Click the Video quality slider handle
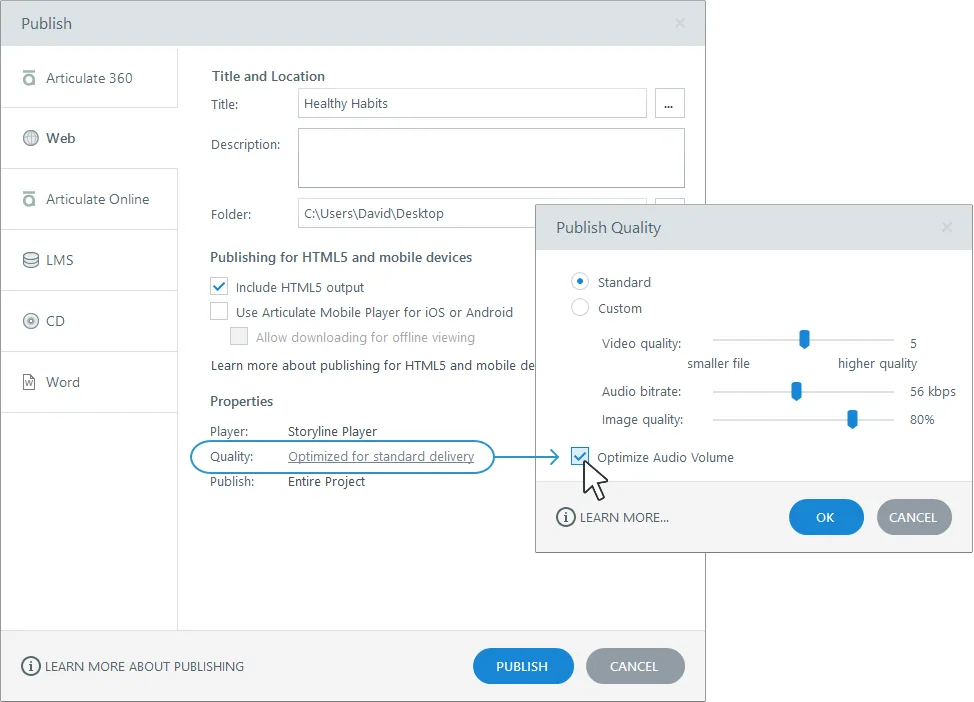The height and width of the screenshot is (702, 974). (x=804, y=340)
